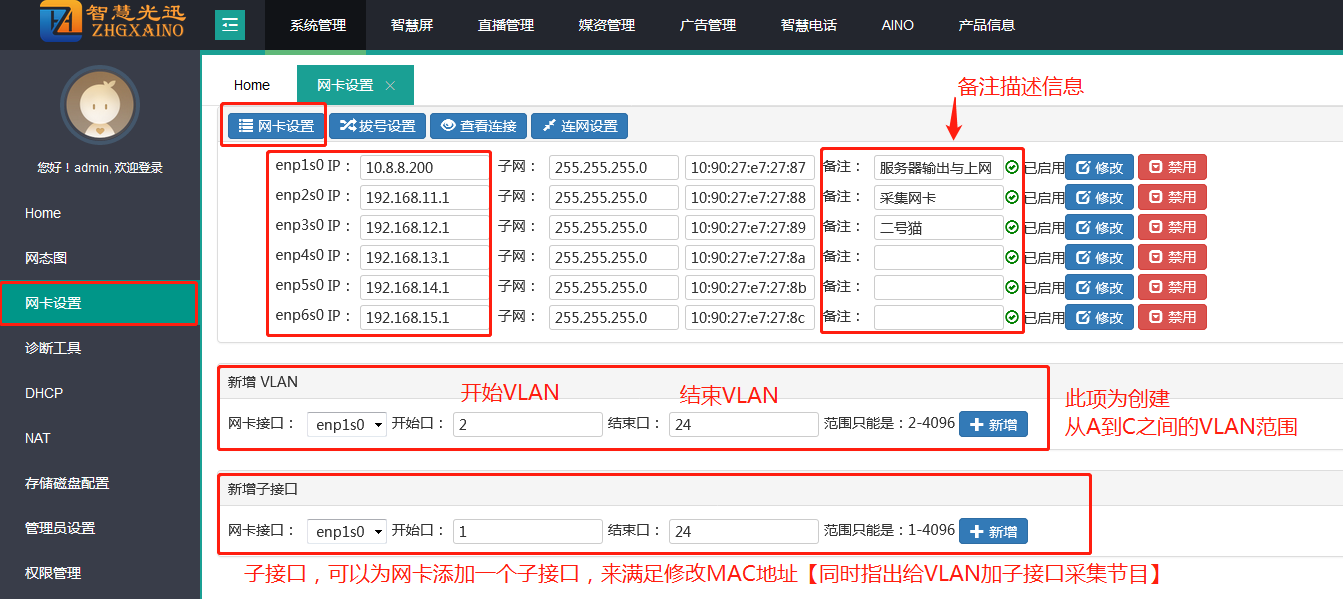Open 网卡接口 dropdown in 新增子接口
The width and height of the screenshot is (1343, 599).
coord(347,531)
